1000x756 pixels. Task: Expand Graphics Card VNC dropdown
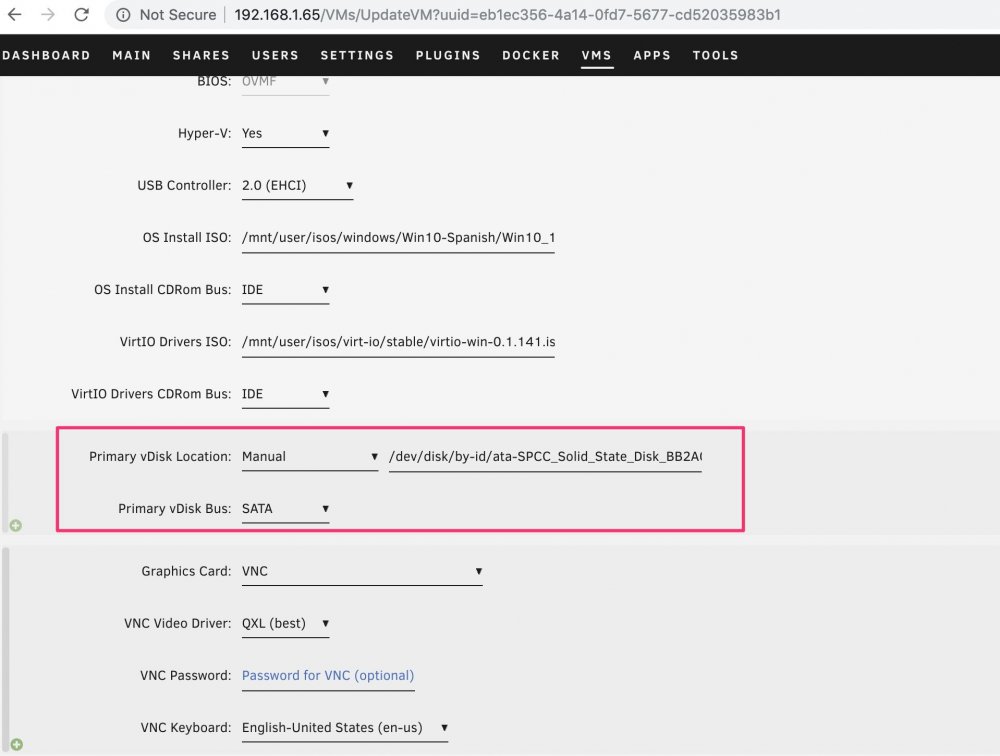[362, 572]
